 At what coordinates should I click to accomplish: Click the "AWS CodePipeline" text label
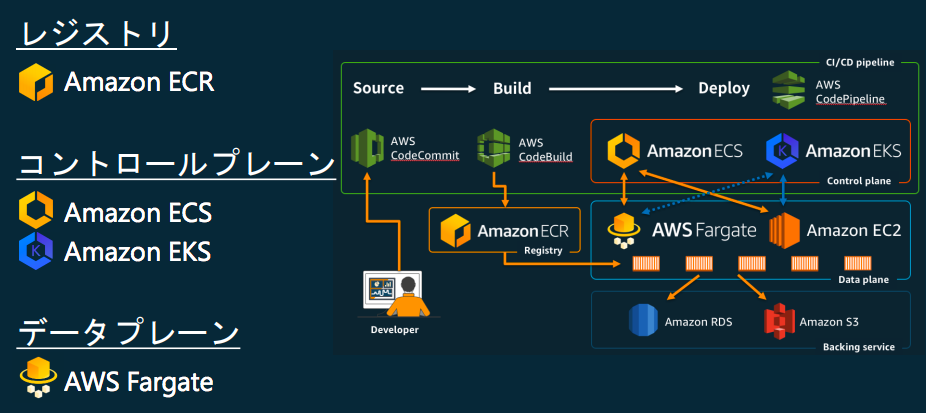tap(850, 92)
